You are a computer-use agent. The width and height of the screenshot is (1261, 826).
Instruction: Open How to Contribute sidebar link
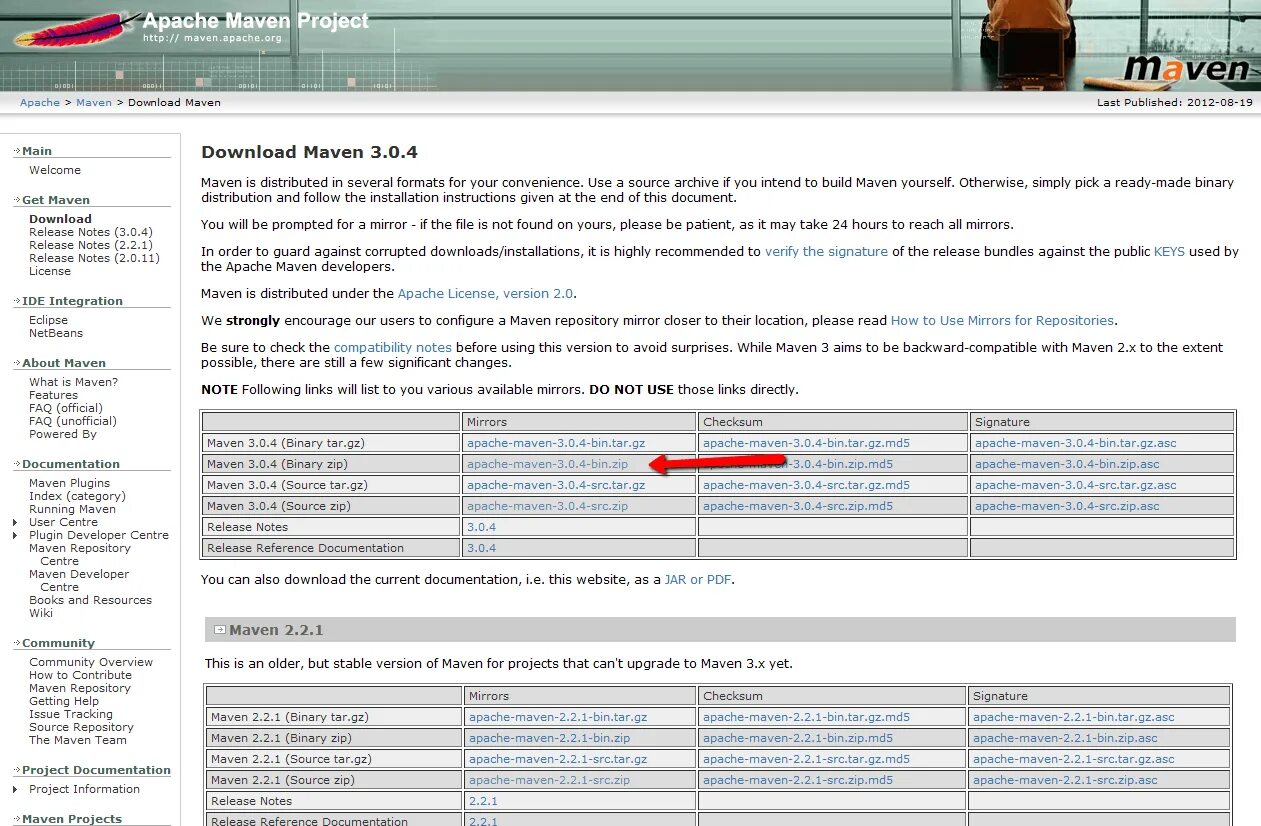click(x=80, y=675)
